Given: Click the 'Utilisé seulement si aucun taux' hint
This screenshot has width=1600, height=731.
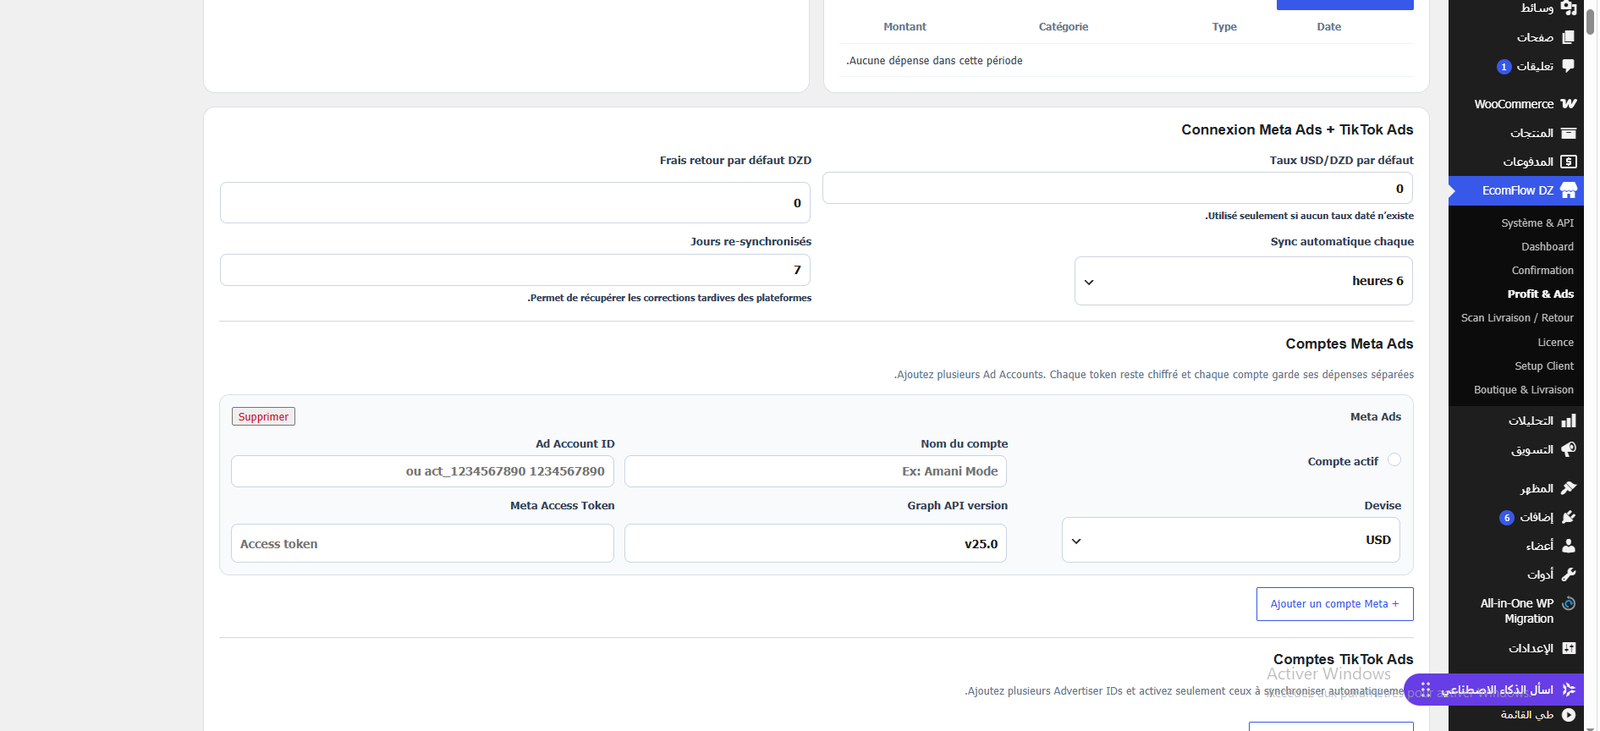Looking at the screenshot, I should click(1309, 216).
